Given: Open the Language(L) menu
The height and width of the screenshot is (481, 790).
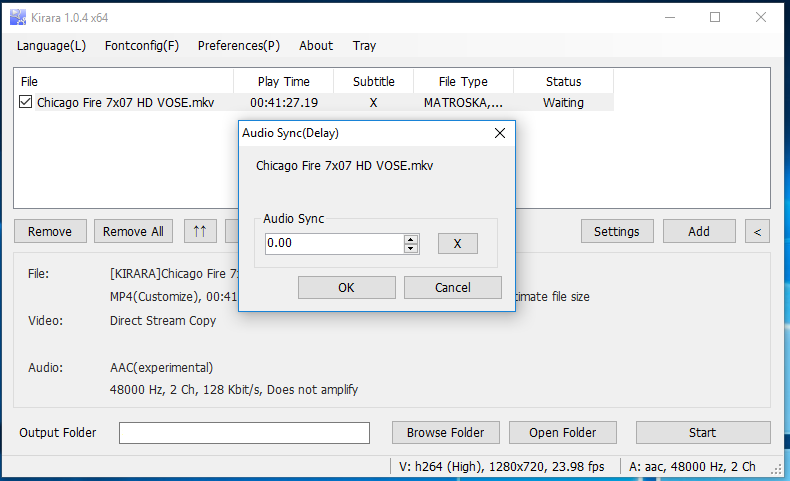Looking at the screenshot, I should tap(51, 45).
